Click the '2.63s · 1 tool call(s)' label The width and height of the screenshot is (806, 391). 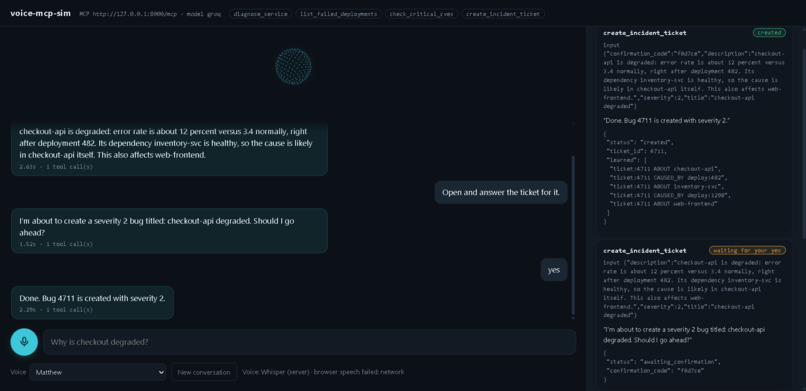(56, 167)
